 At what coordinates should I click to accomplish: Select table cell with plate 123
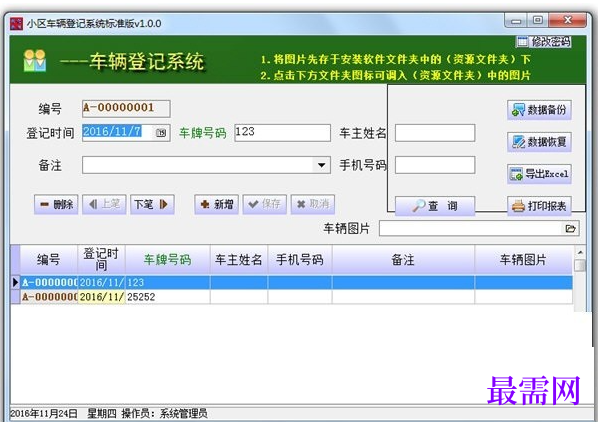168,282
